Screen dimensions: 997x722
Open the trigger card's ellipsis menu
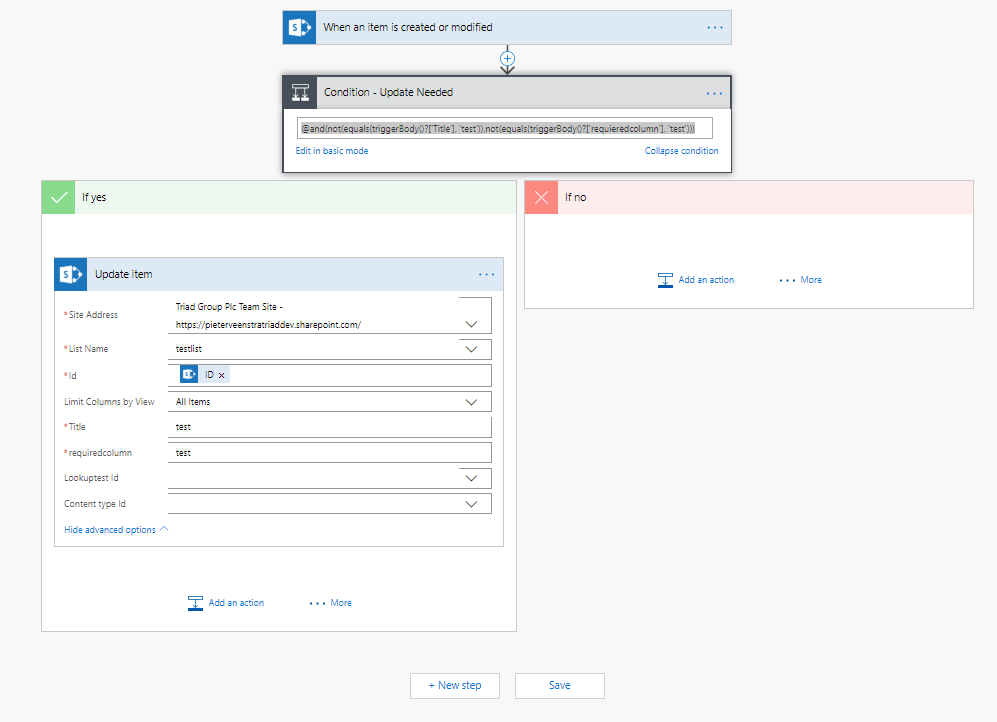click(715, 27)
